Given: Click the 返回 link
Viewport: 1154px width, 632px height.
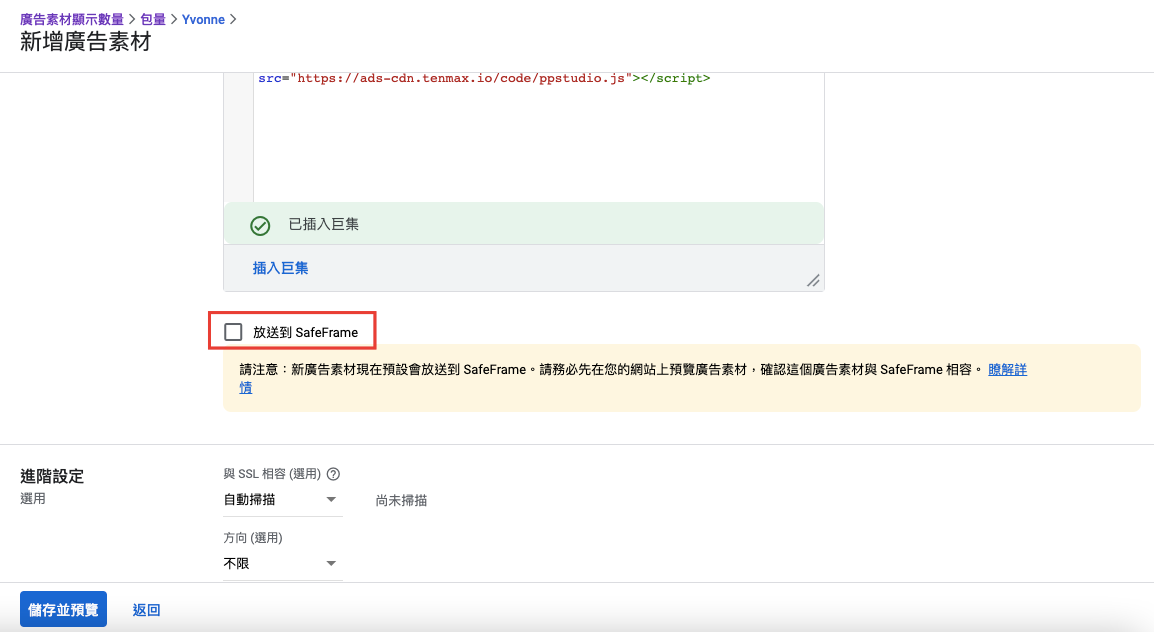Looking at the screenshot, I should [x=146, y=610].
